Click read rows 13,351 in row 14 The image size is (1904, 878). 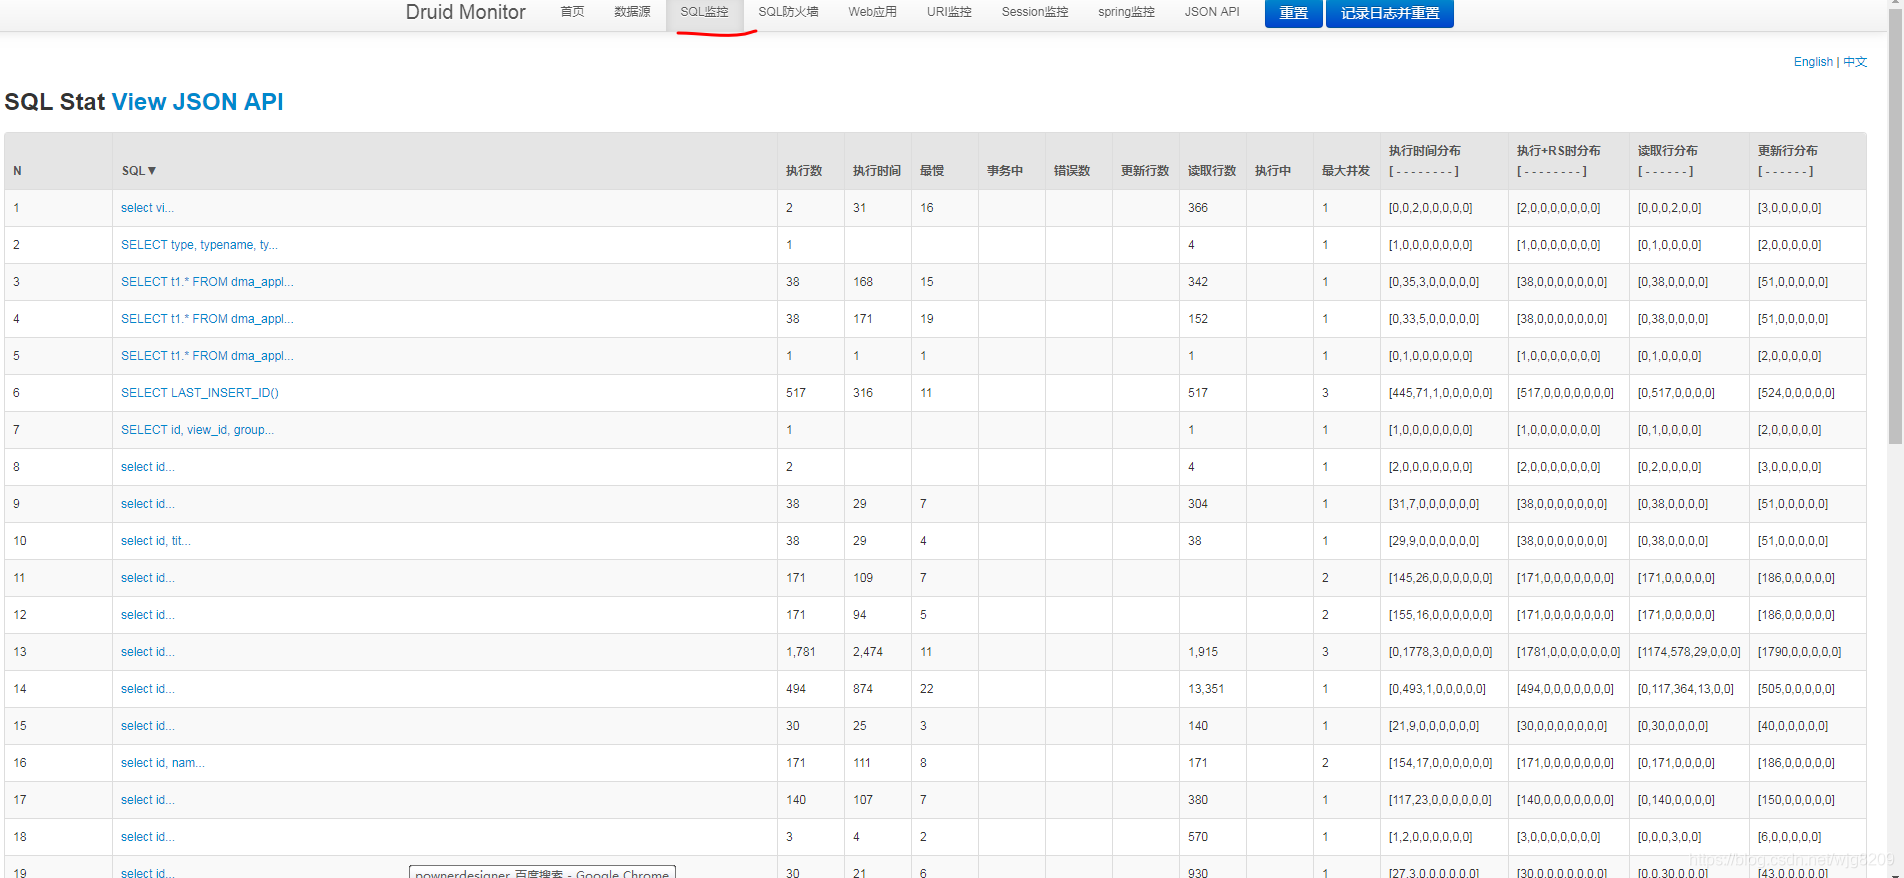click(x=1206, y=689)
